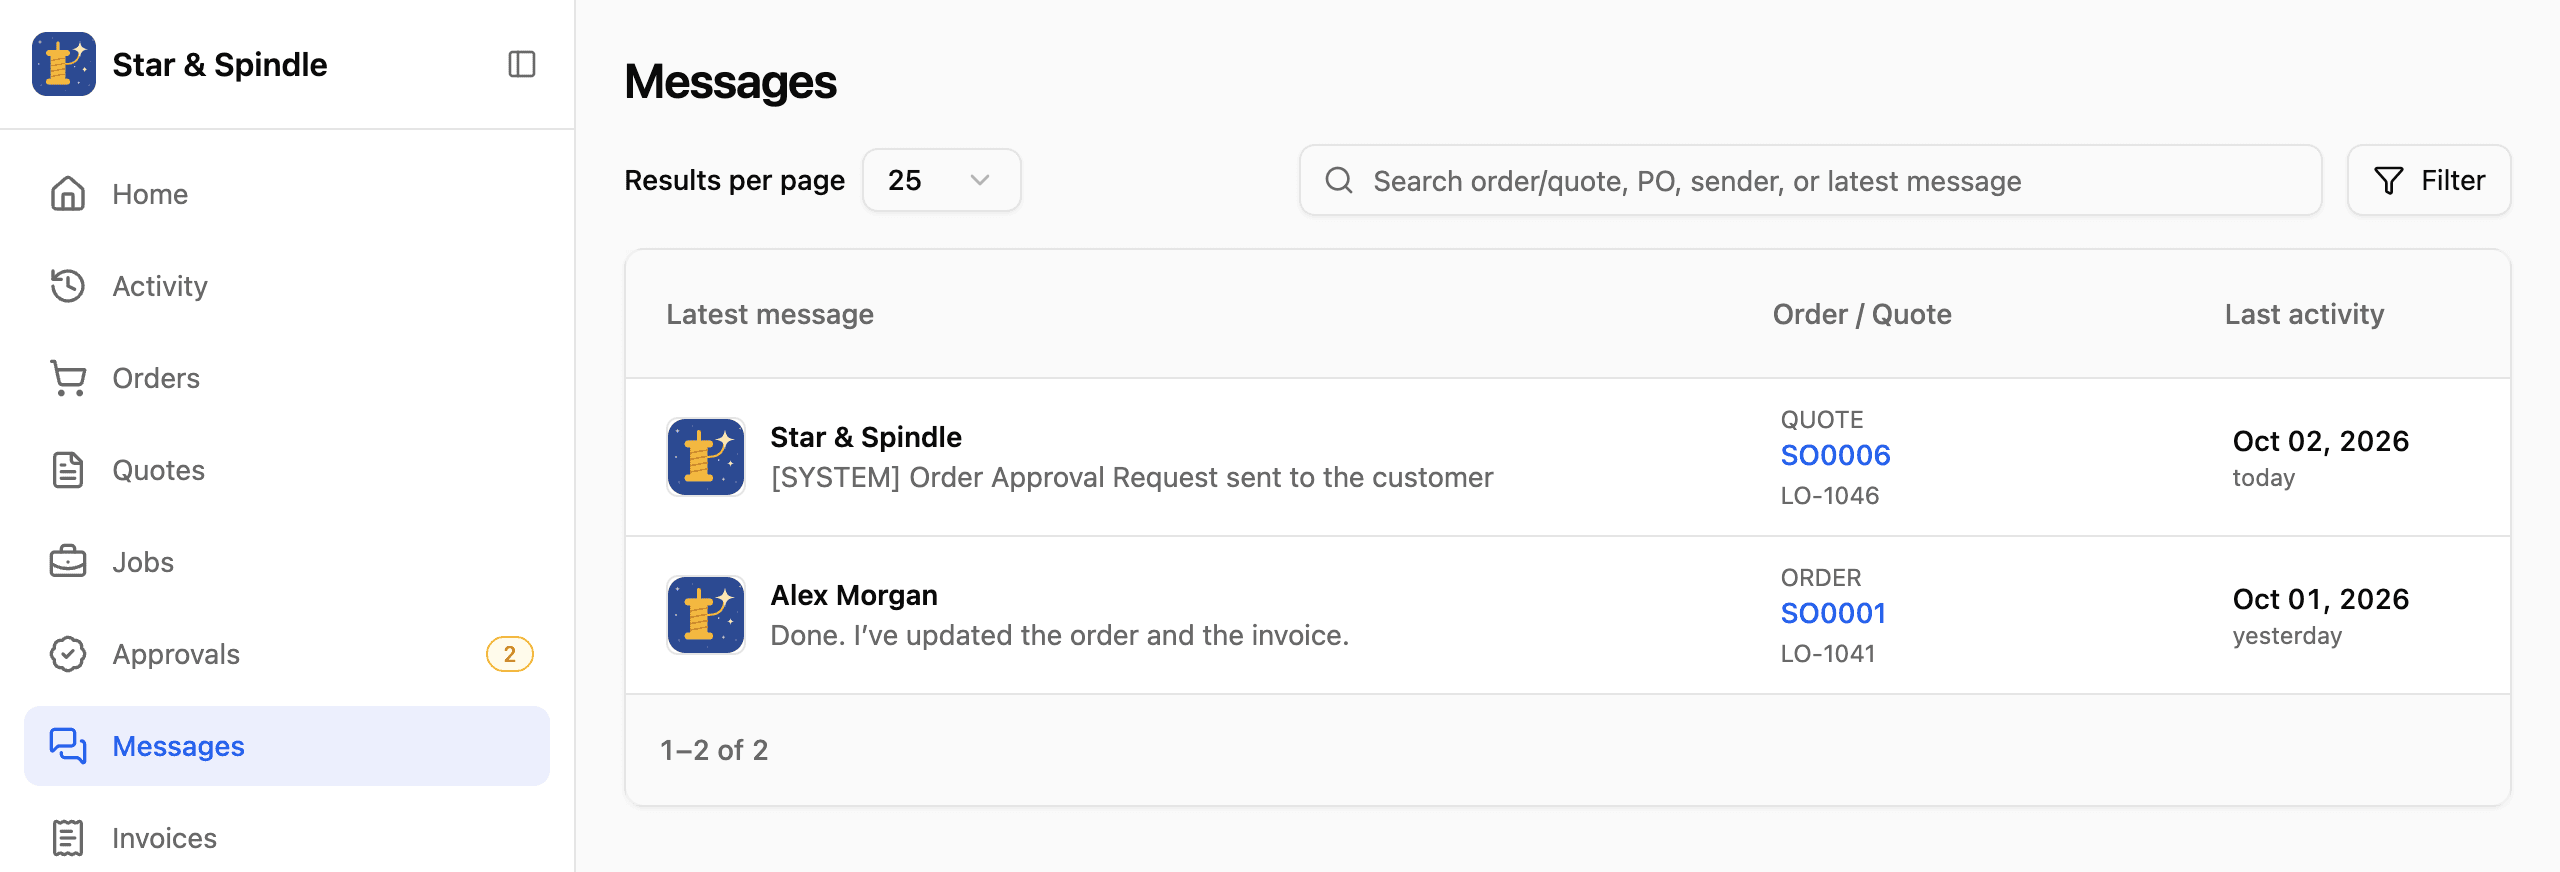The width and height of the screenshot is (2560, 872).
Task: Select the Messages sidebar item
Action: click(287, 746)
